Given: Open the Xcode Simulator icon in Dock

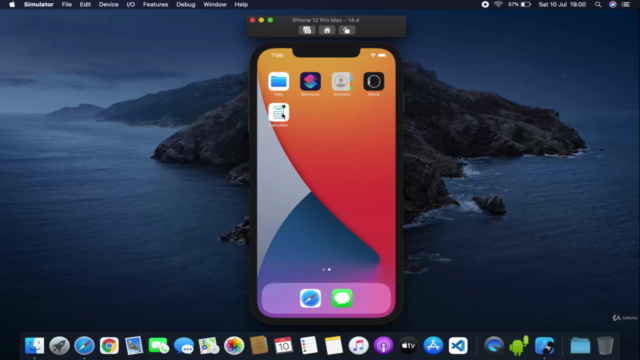Looking at the screenshot, I should click(x=544, y=346).
